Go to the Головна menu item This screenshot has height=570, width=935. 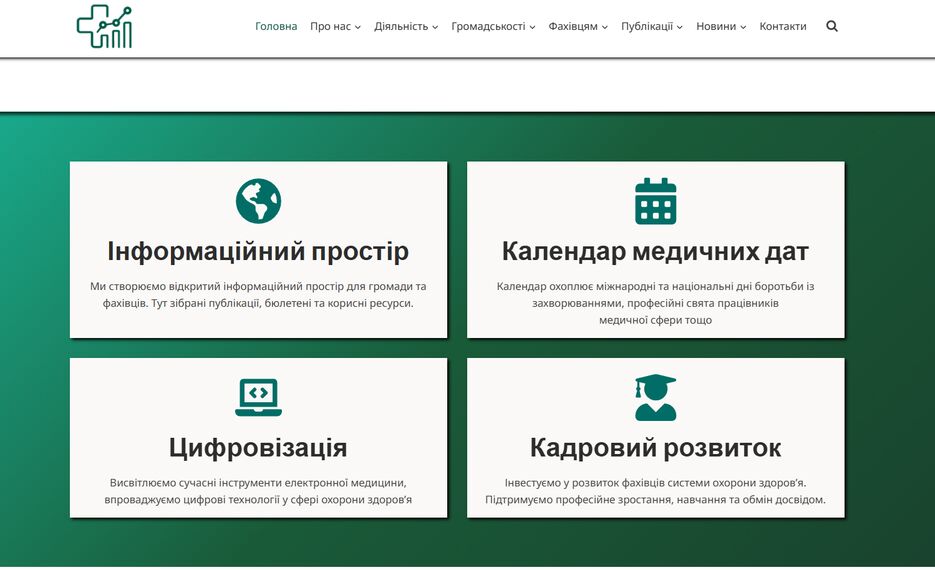click(x=276, y=26)
